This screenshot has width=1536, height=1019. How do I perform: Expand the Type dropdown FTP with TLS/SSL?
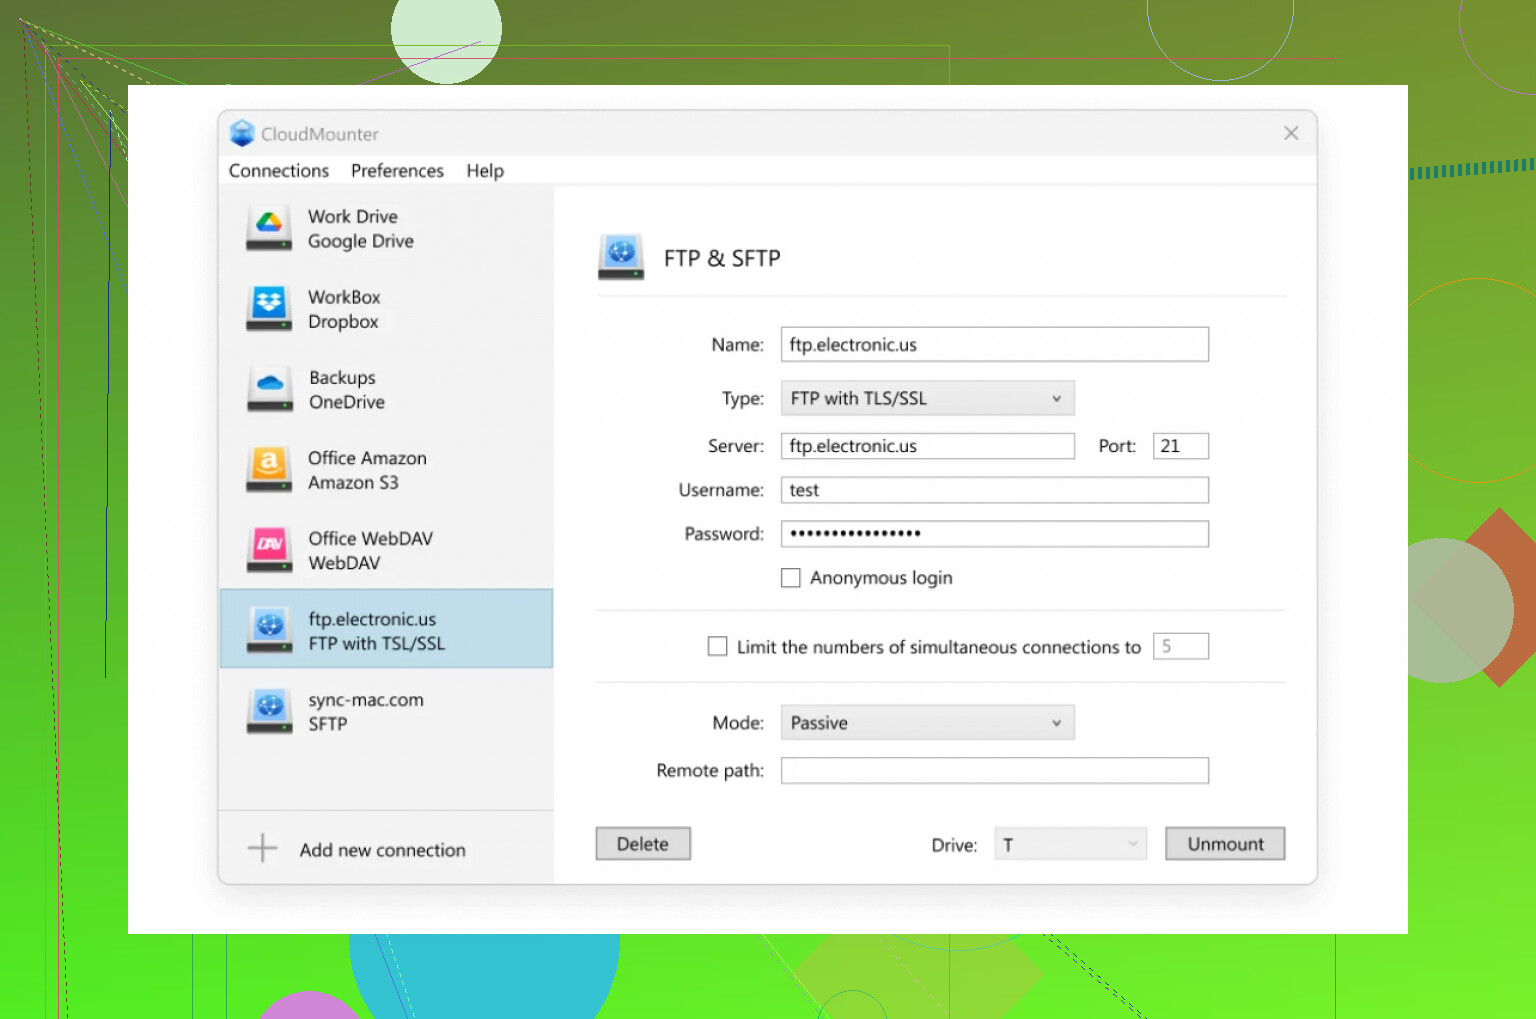click(x=927, y=398)
